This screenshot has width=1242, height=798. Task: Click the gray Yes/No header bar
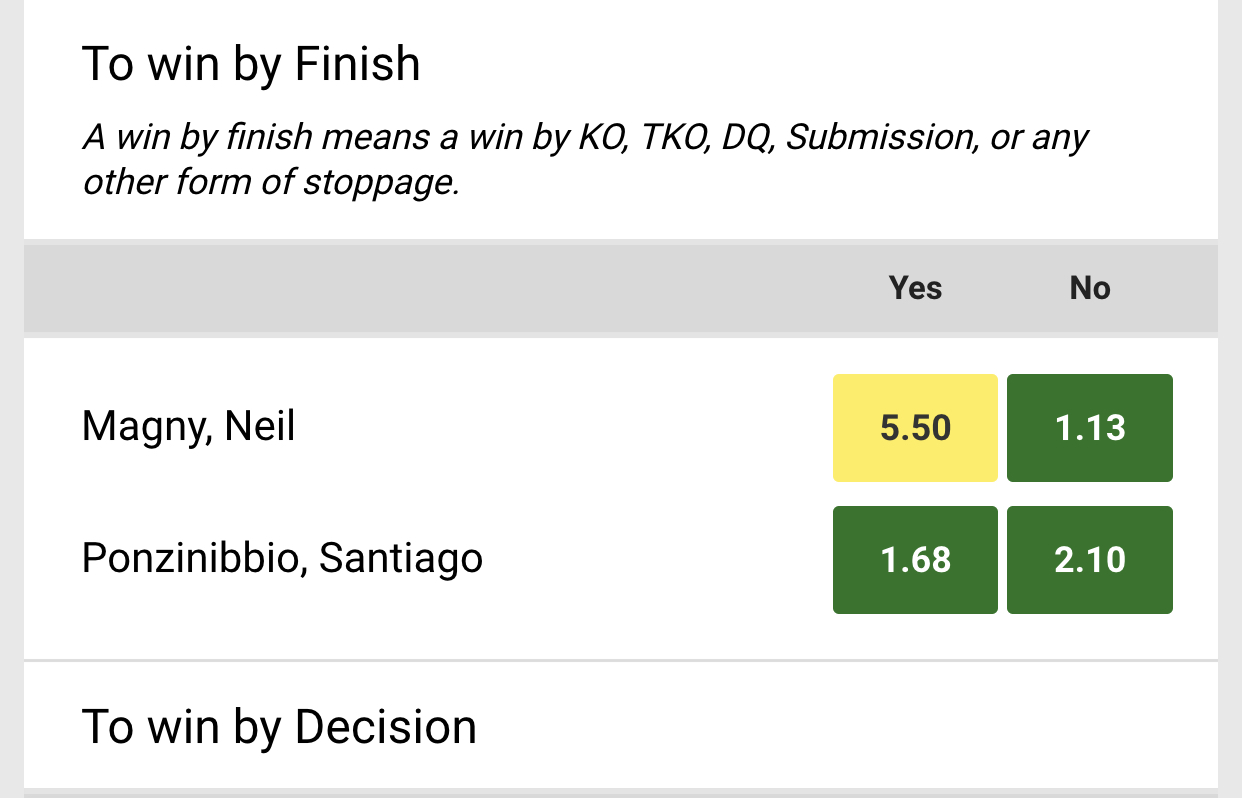pyautogui.click(x=621, y=288)
